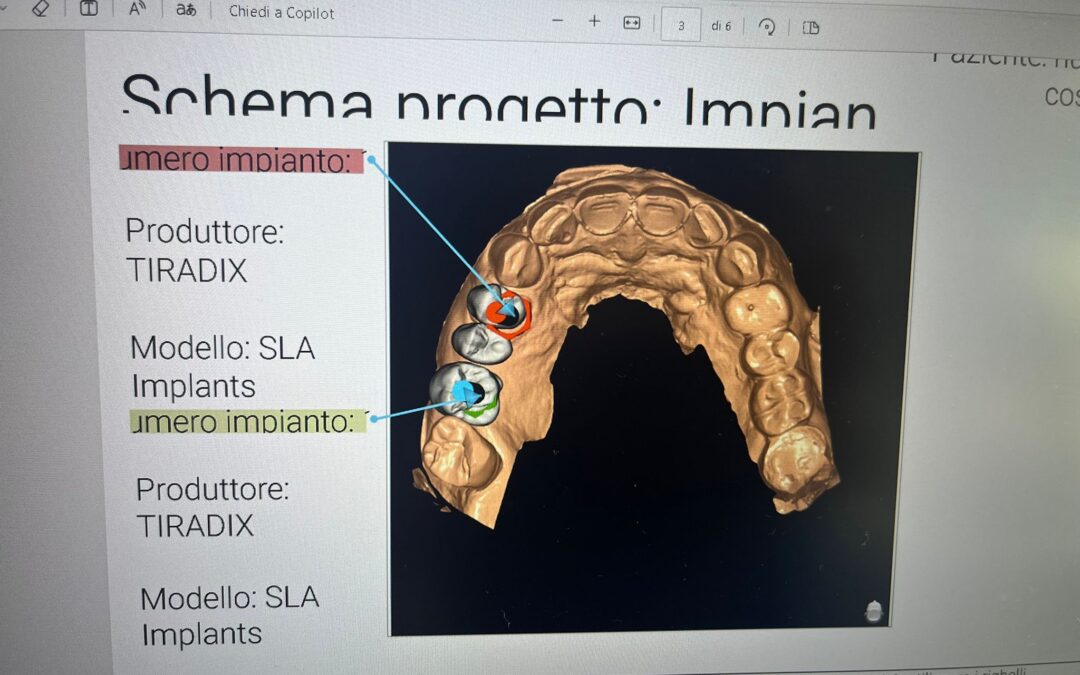Click the orange hexagon implant marker

click(510, 312)
